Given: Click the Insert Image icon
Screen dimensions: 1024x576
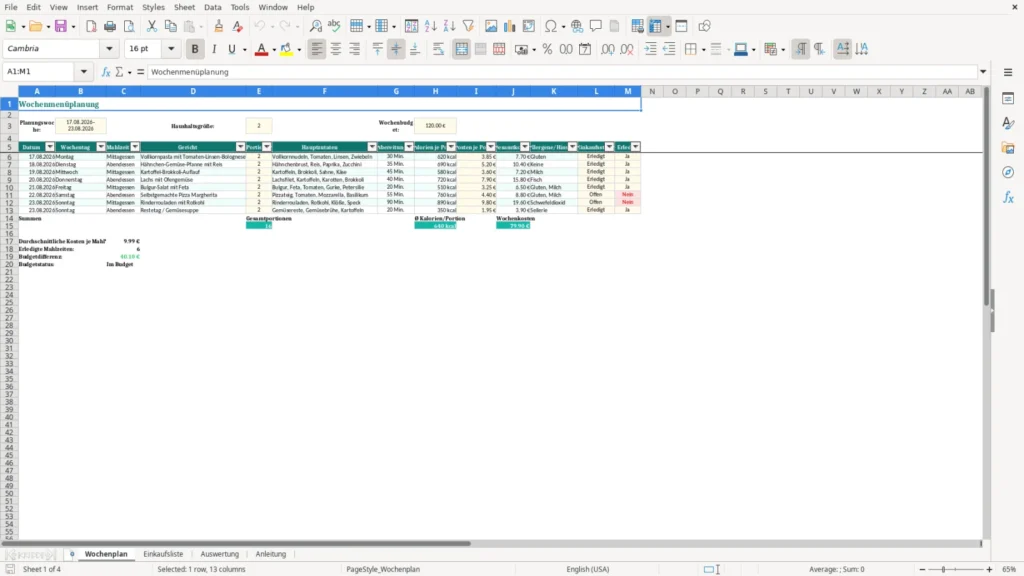Looking at the screenshot, I should pos(491,26).
